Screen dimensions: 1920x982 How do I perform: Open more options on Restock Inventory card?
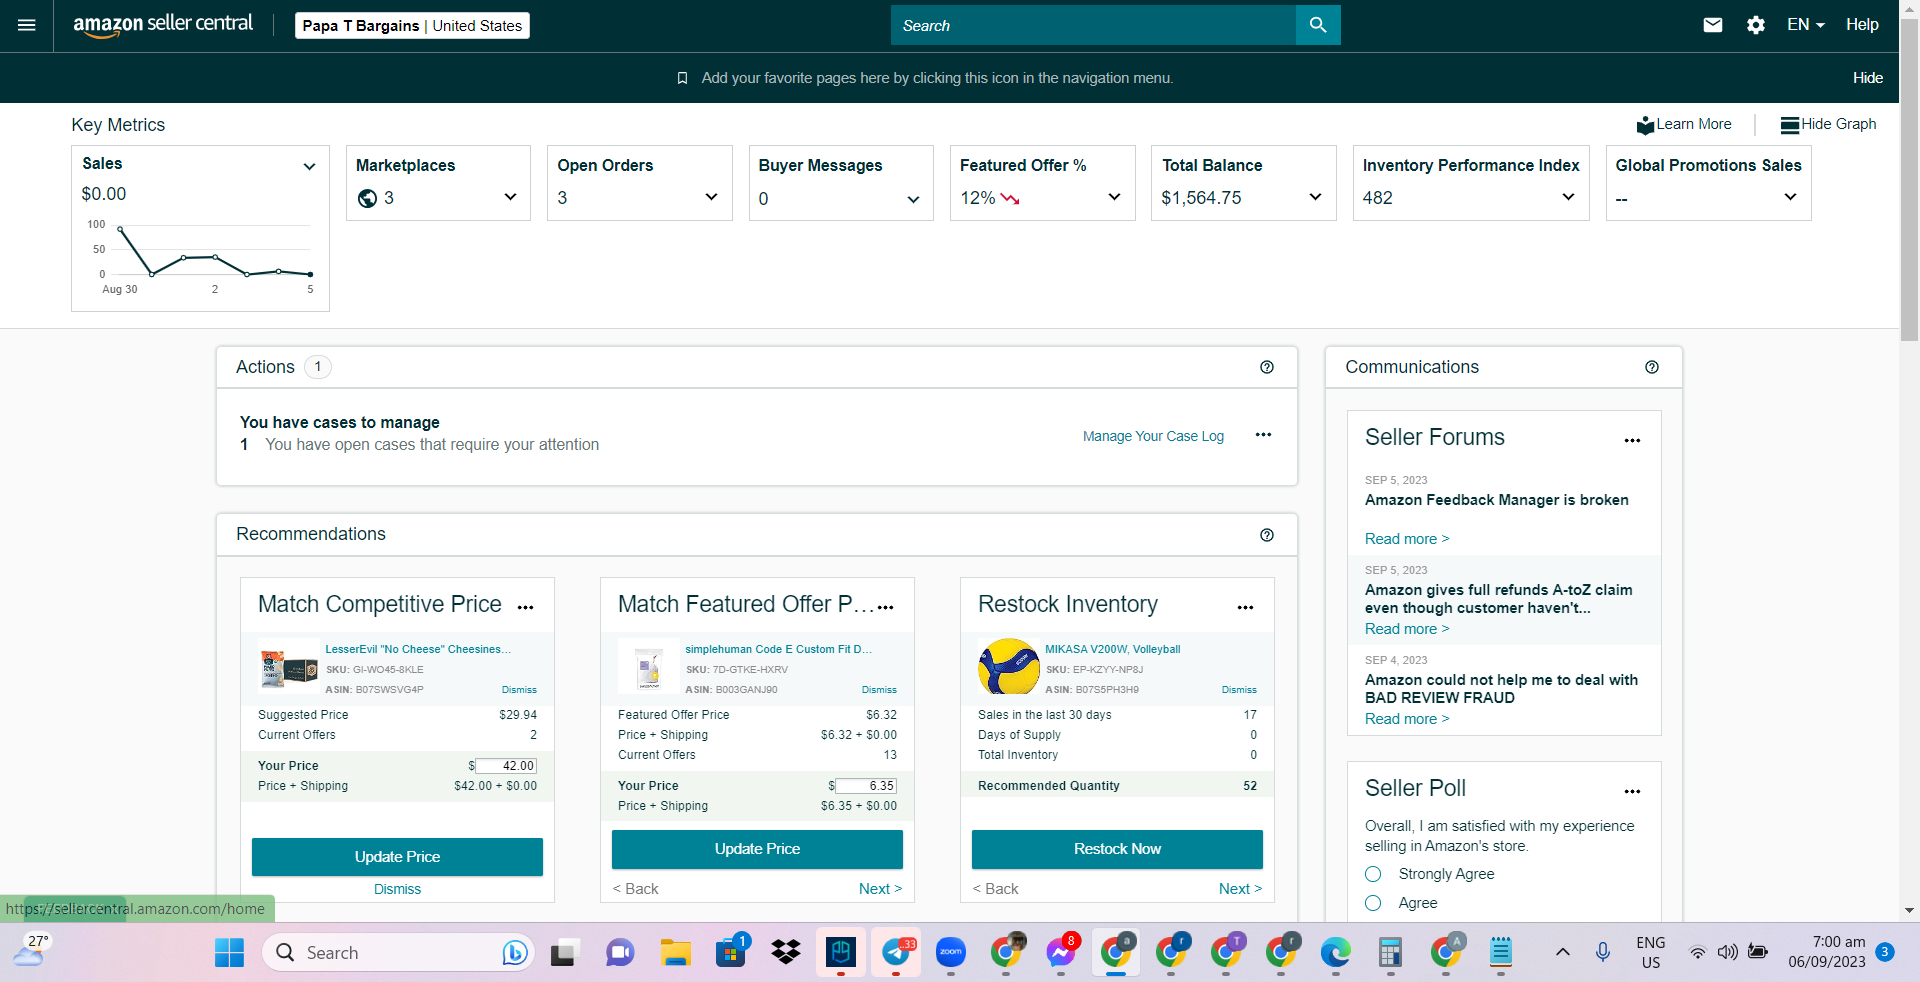(1246, 607)
